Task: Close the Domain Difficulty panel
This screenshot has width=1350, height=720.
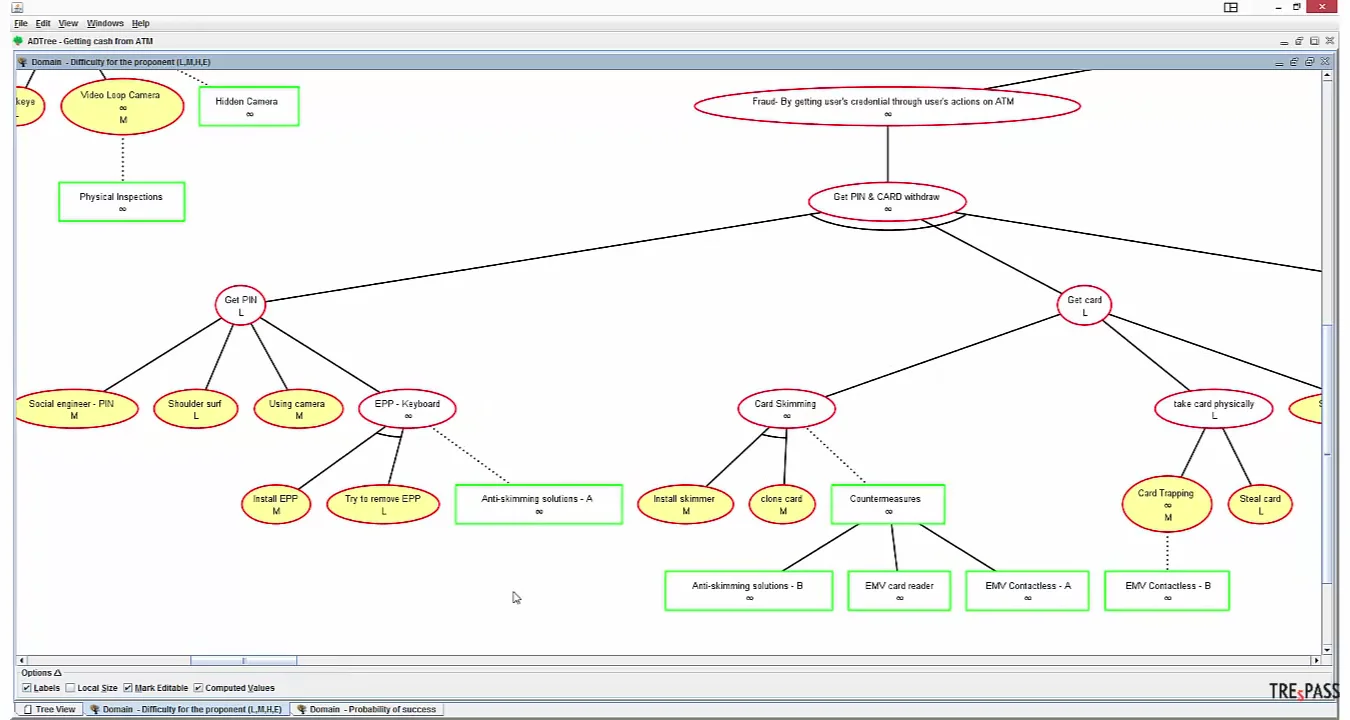Action: (1325, 62)
